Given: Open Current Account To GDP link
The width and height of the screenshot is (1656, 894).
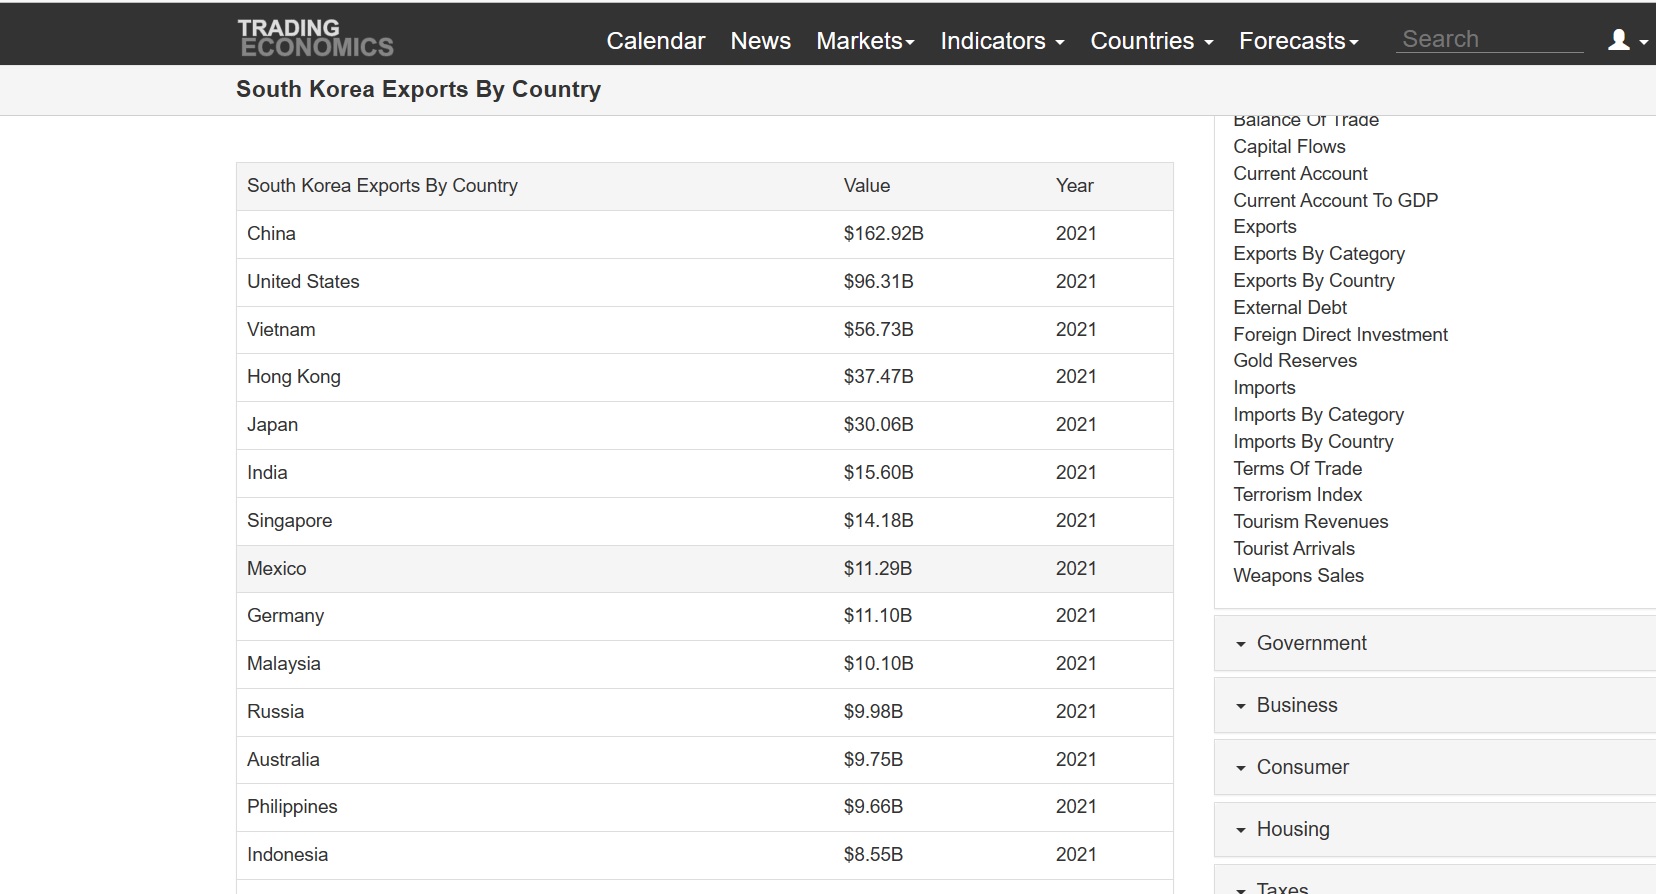Looking at the screenshot, I should click(x=1335, y=201).
